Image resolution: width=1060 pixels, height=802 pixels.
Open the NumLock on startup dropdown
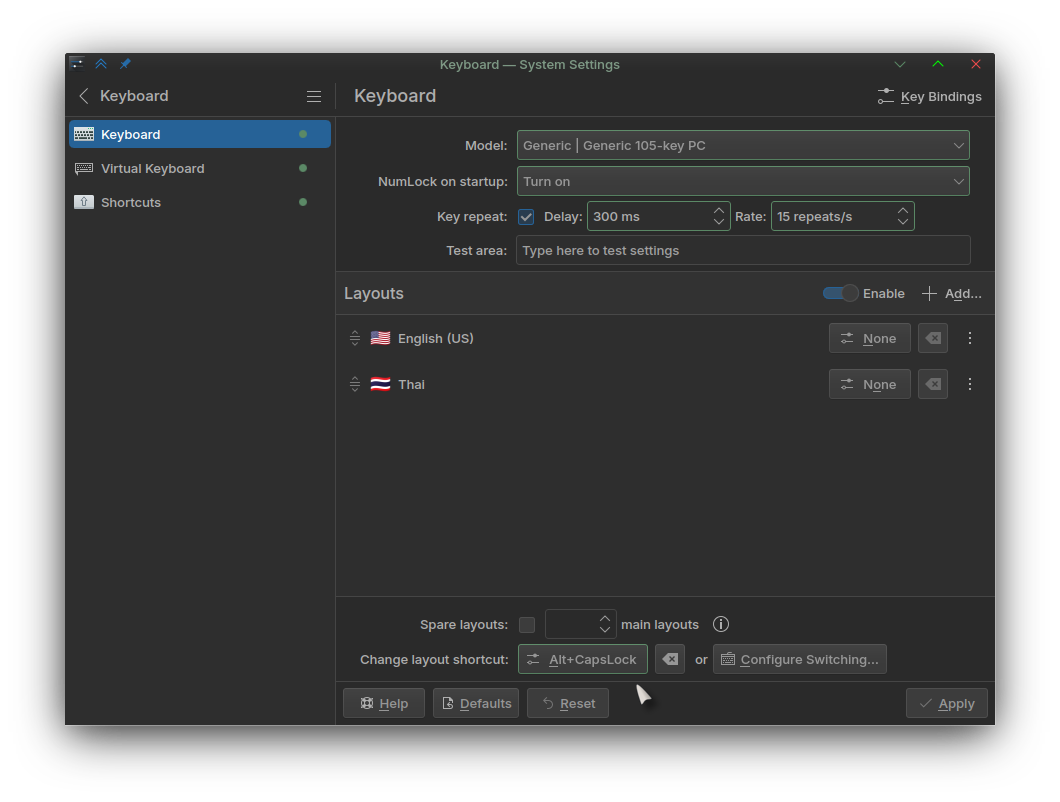click(743, 181)
